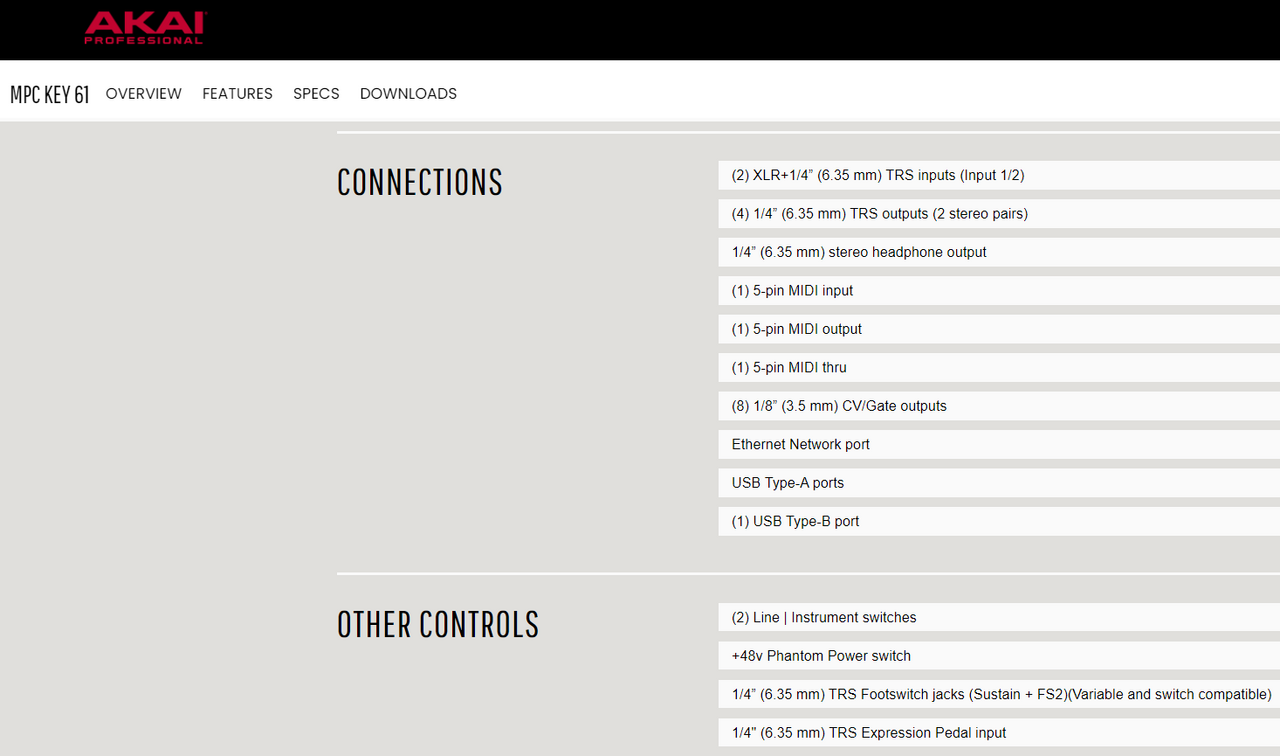Click the Other Controls section heading
This screenshot has height=756, width=1280.
tap(438, 625)
